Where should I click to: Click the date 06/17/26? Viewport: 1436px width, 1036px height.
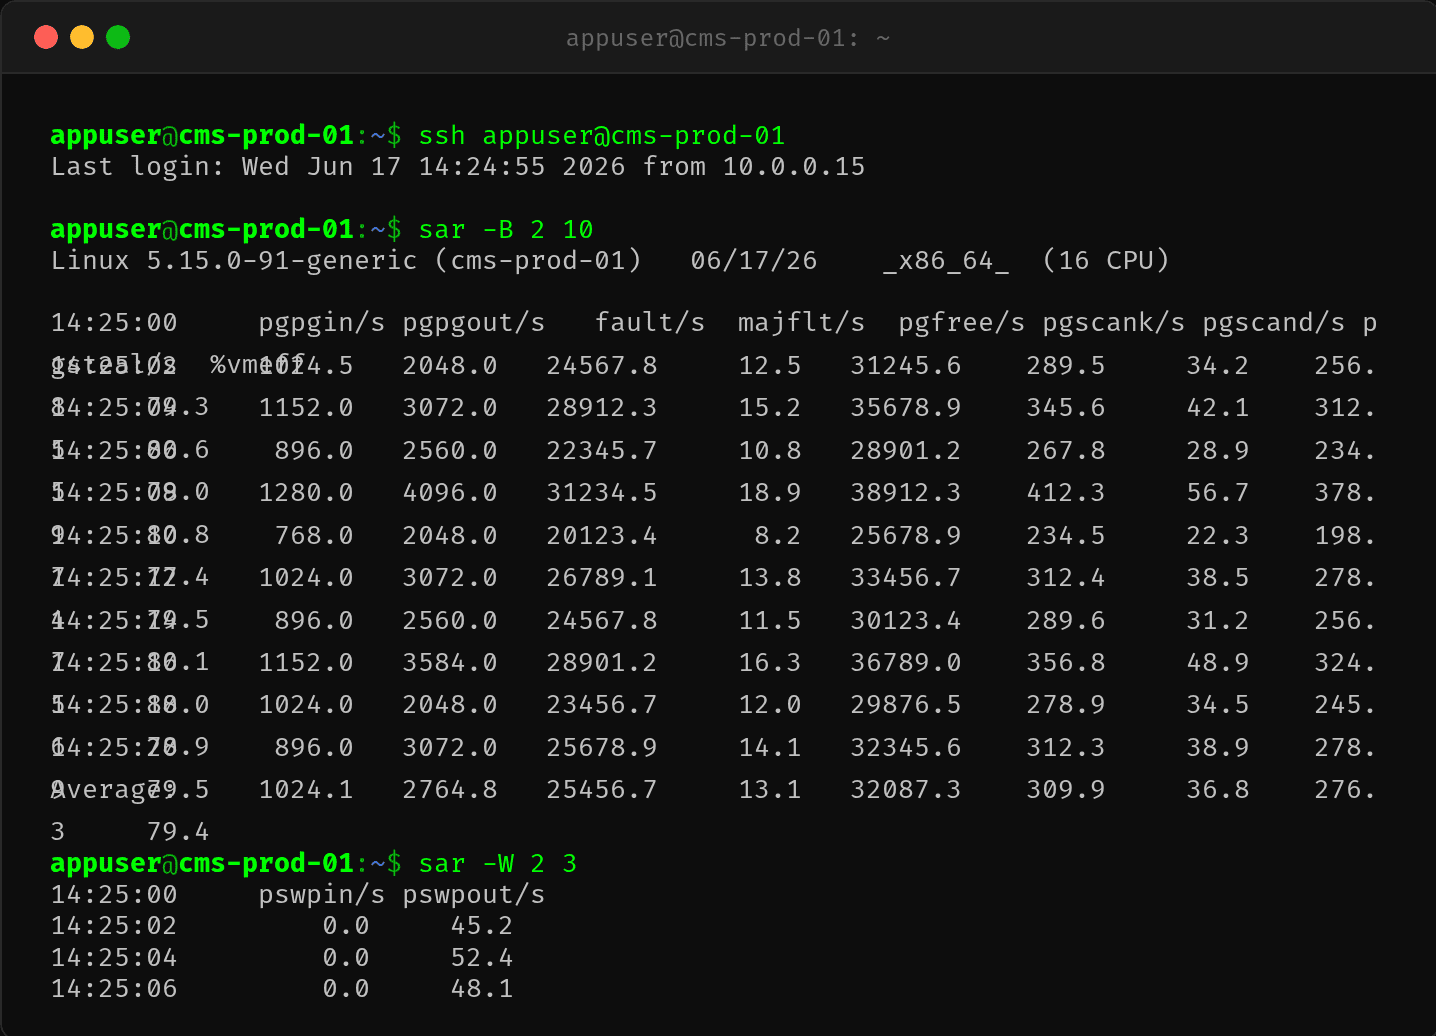(754, 260)
